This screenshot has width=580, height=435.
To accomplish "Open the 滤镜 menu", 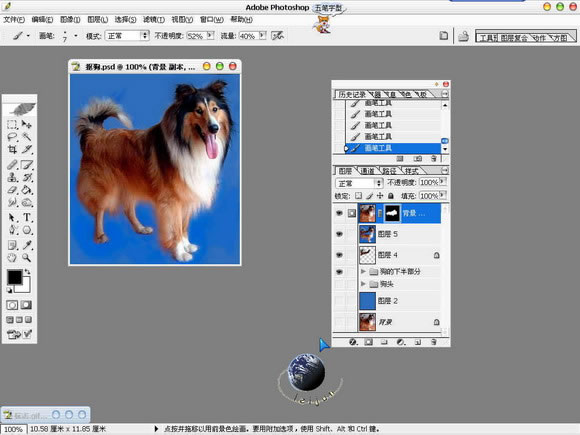I will pos(154,20).
